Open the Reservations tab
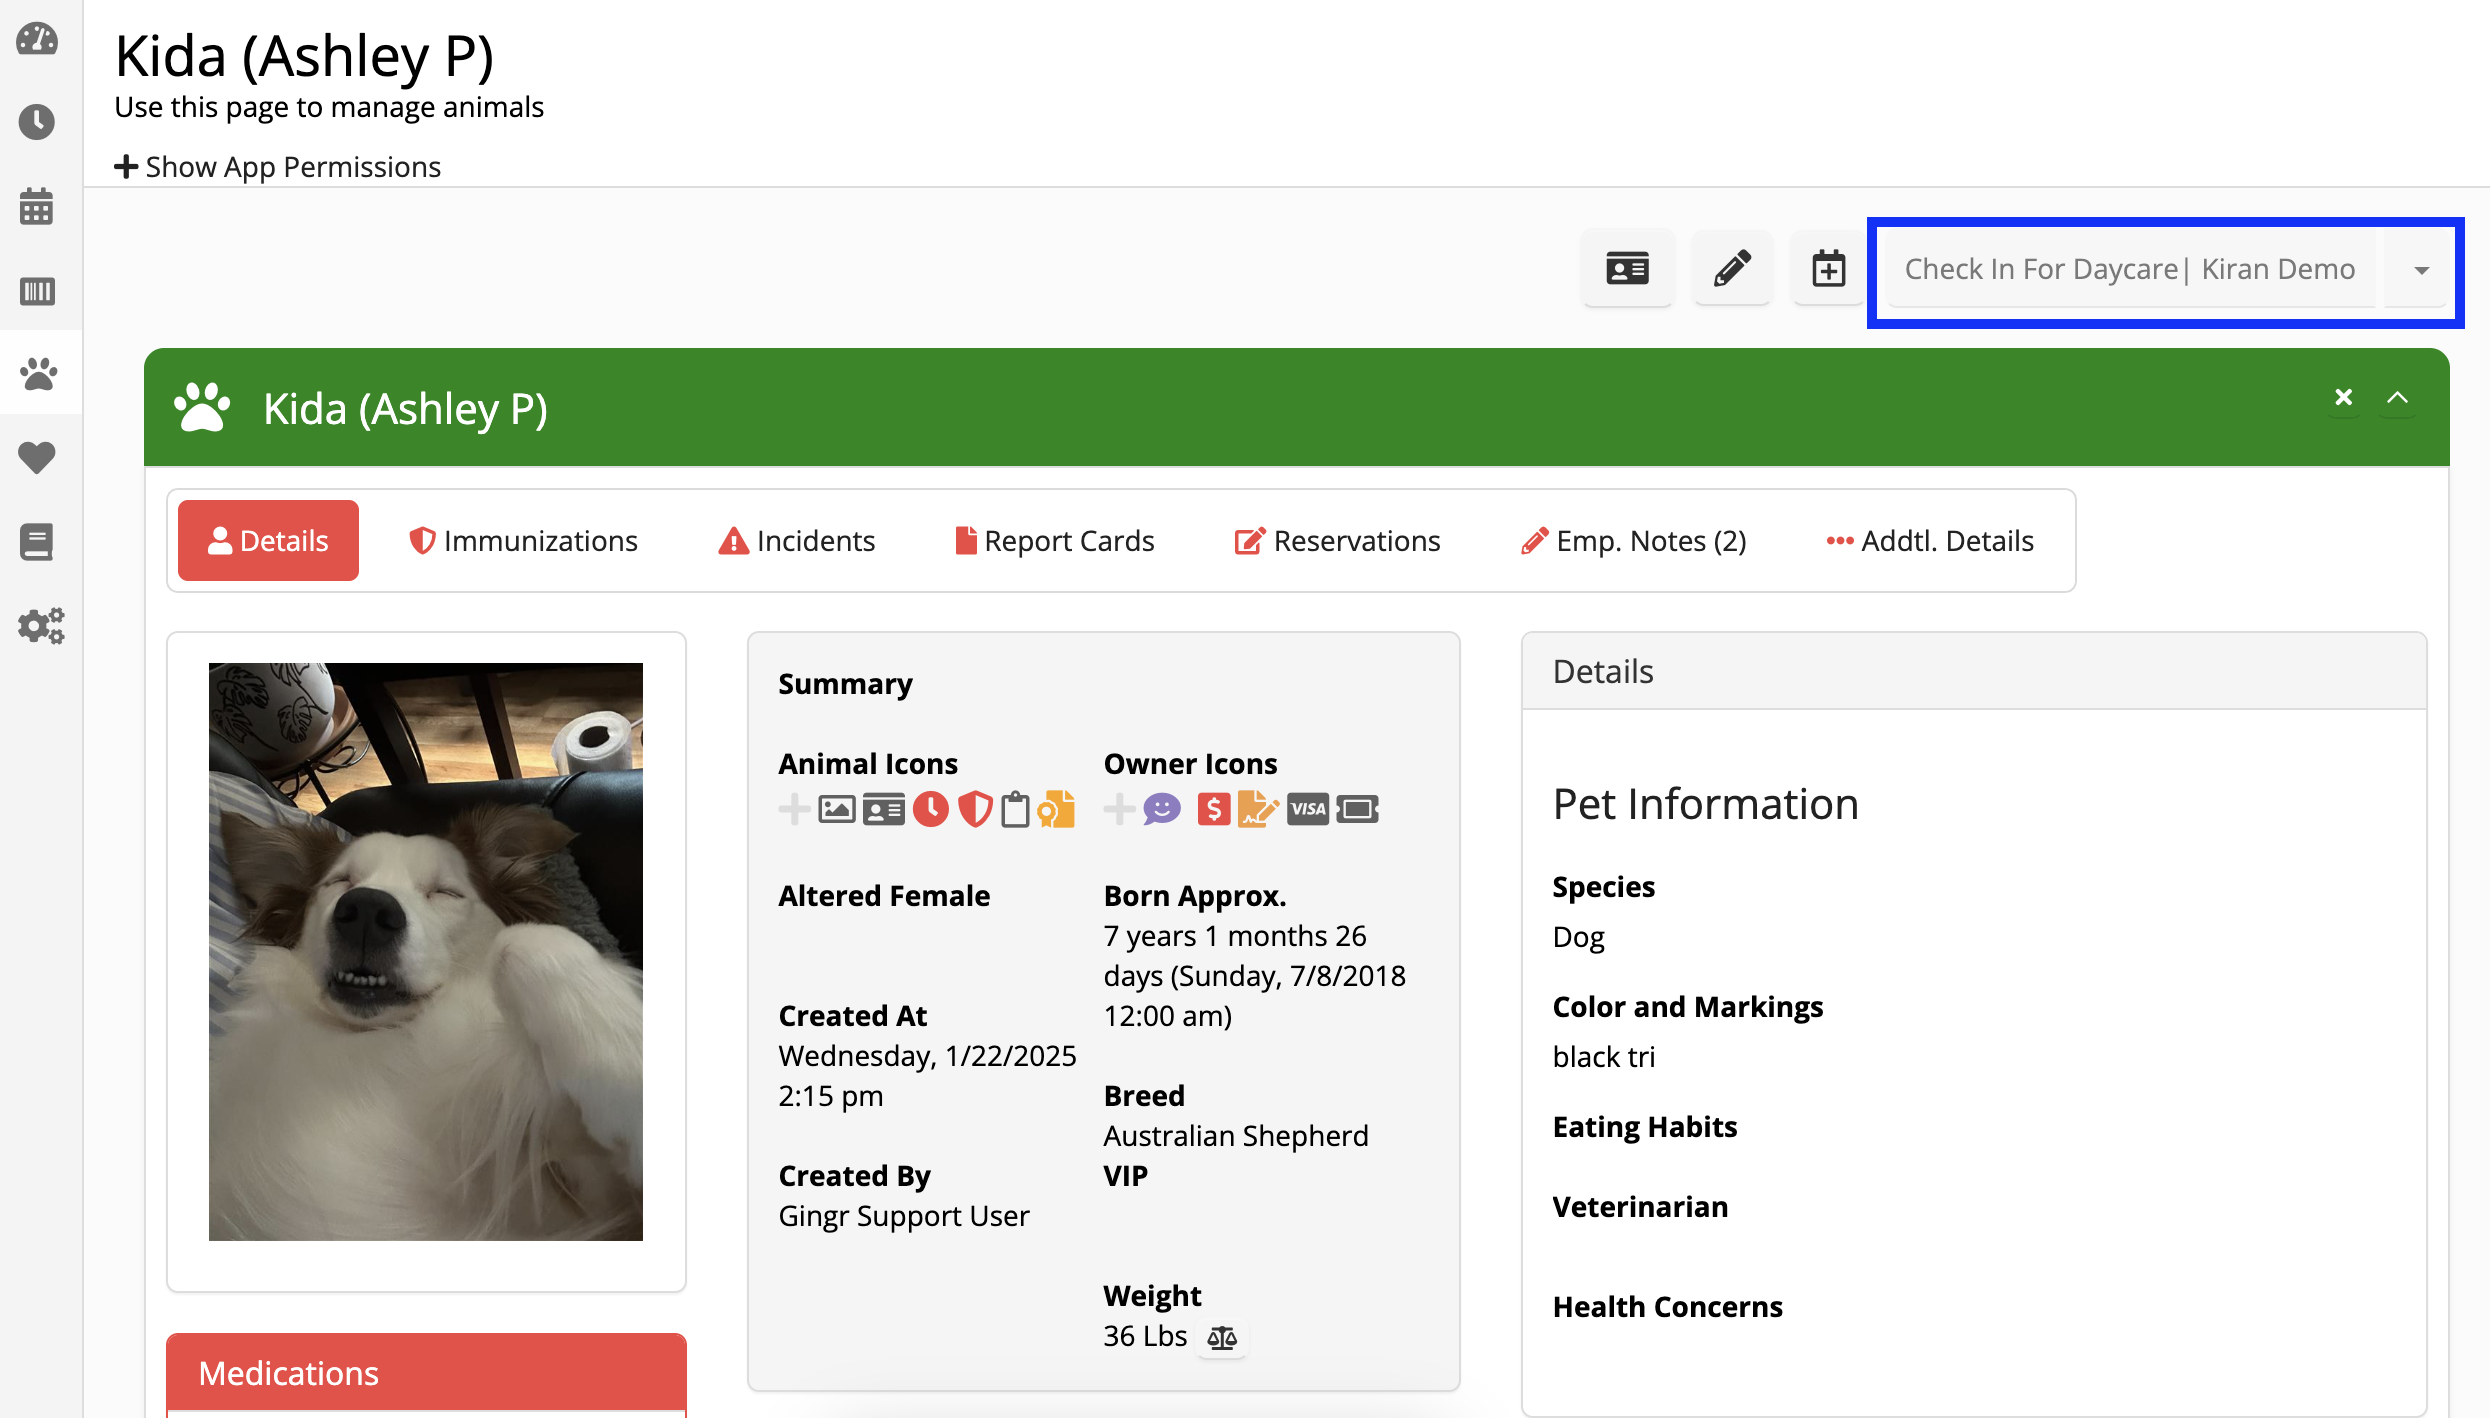2490x1418 pixels. pos(1337,541)
